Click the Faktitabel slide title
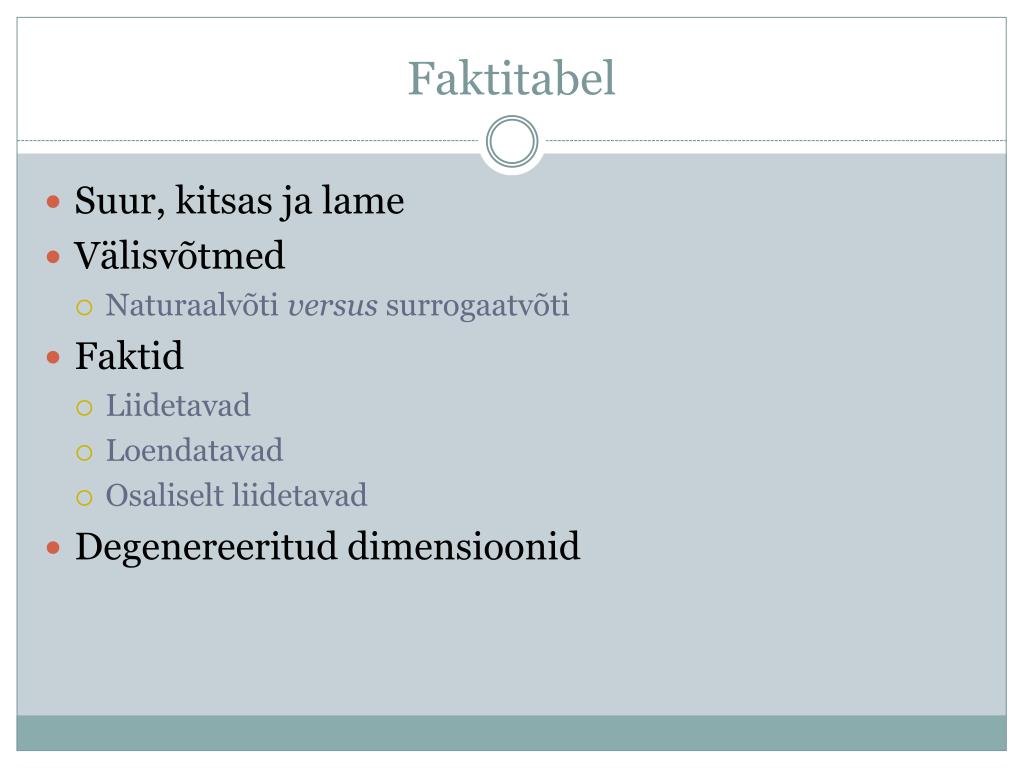Viewport: 1024px width, 768px height. click(x=511, y=78)
